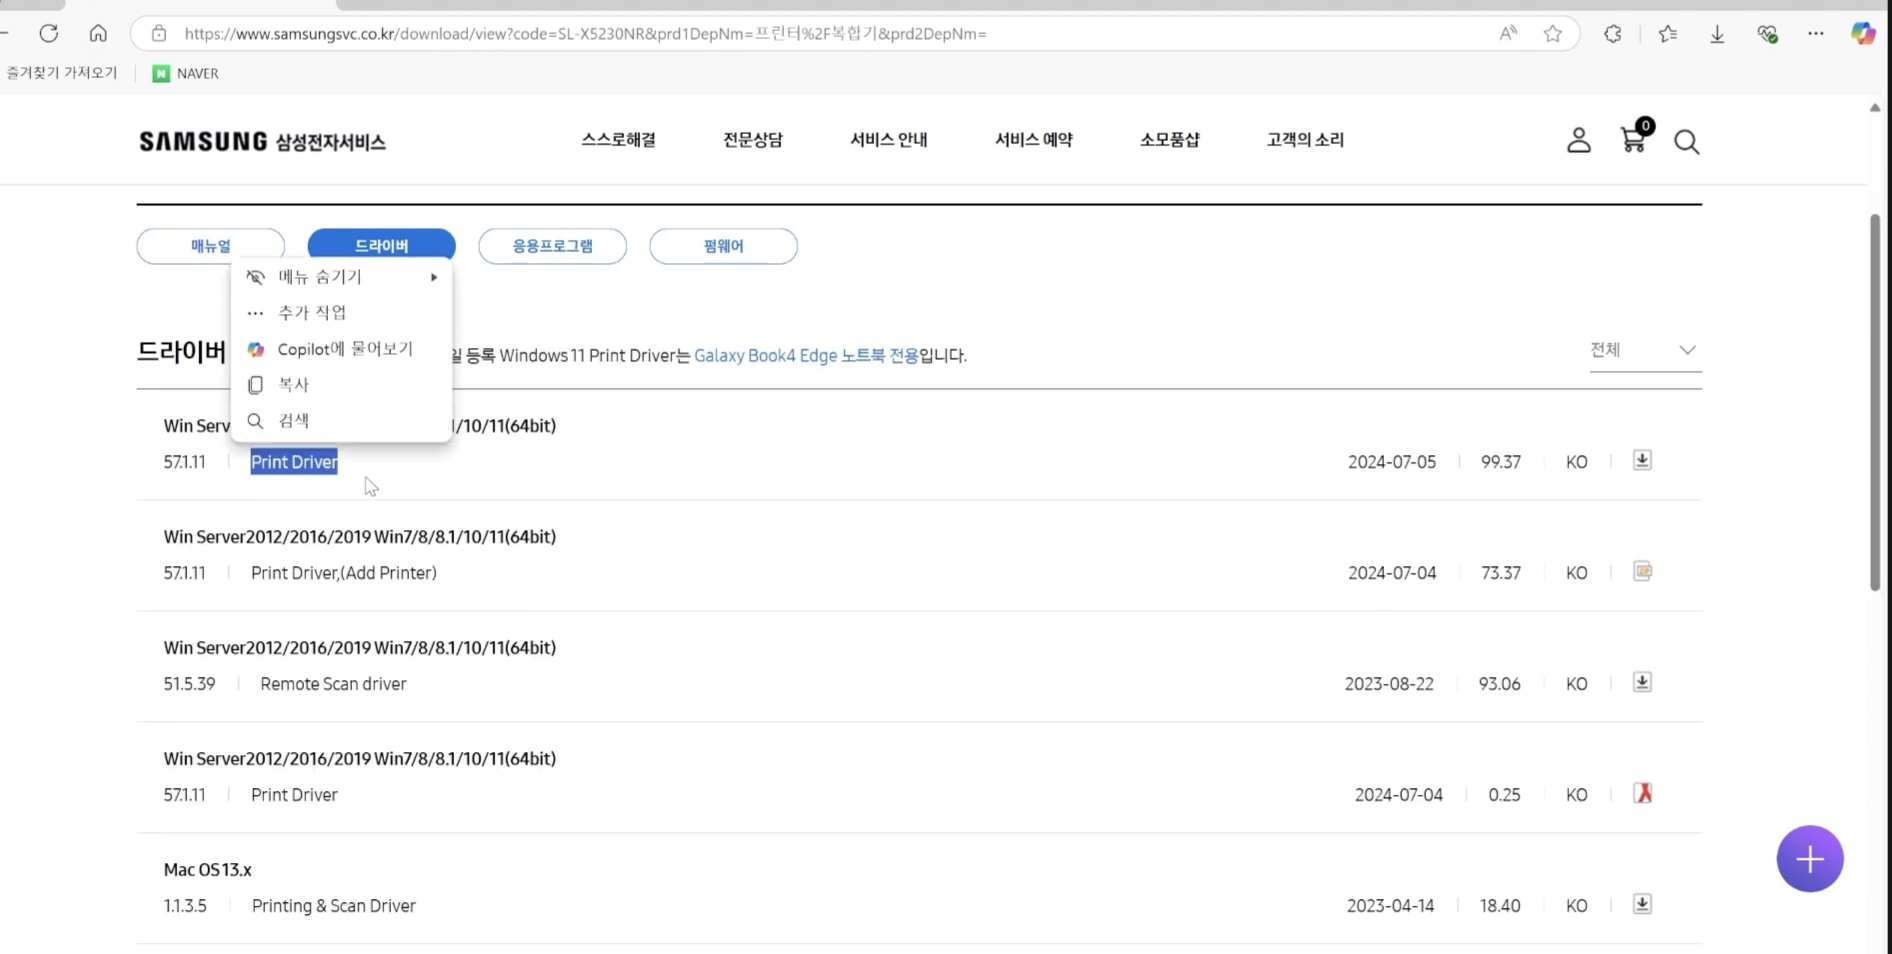This screenshot has width=1892, height=954.
Task: Open user account icon
Action: coord(1579,140)
